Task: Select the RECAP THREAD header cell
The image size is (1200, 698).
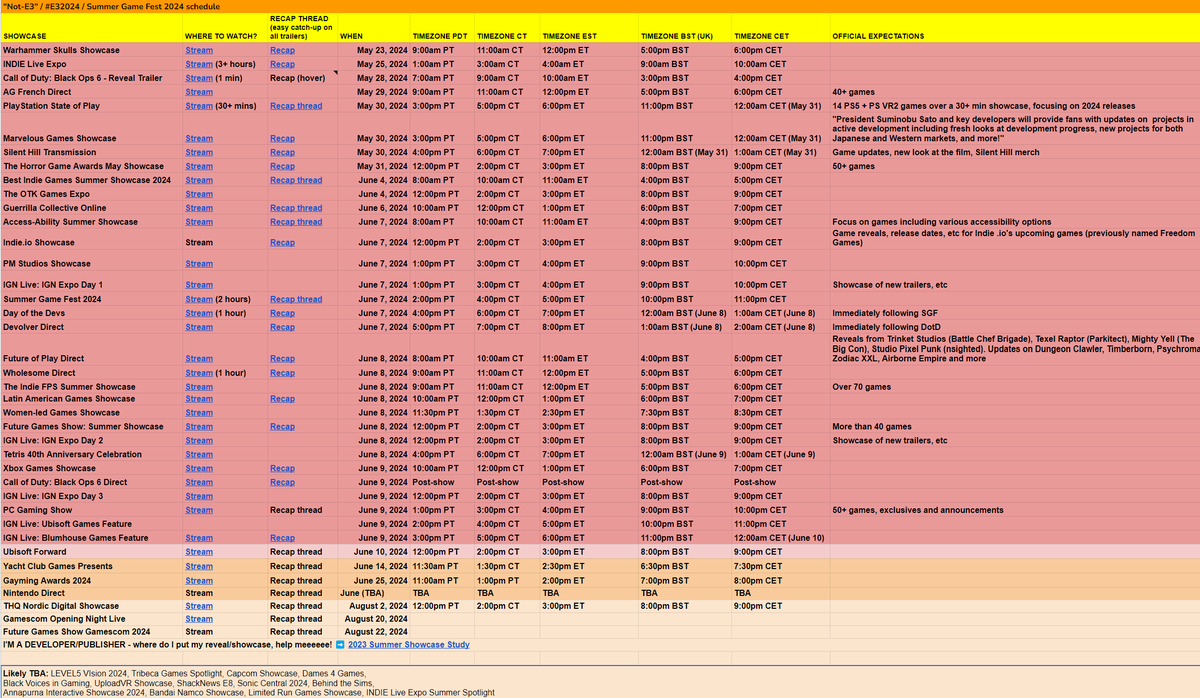Action: tap(303, 29)
